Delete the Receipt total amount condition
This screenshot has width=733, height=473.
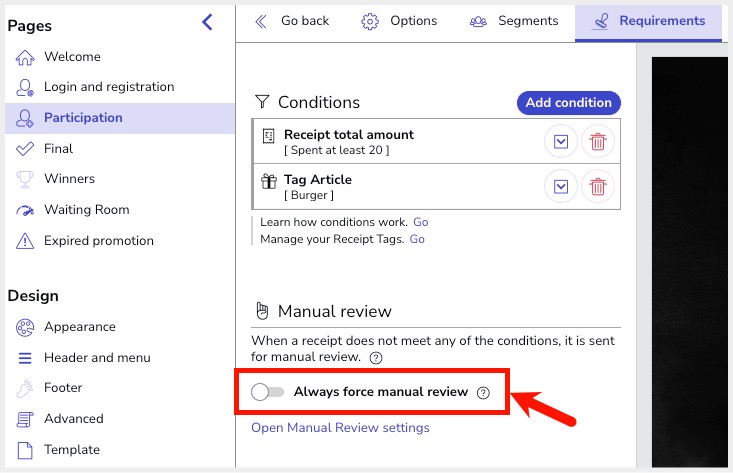click(598, 141)
